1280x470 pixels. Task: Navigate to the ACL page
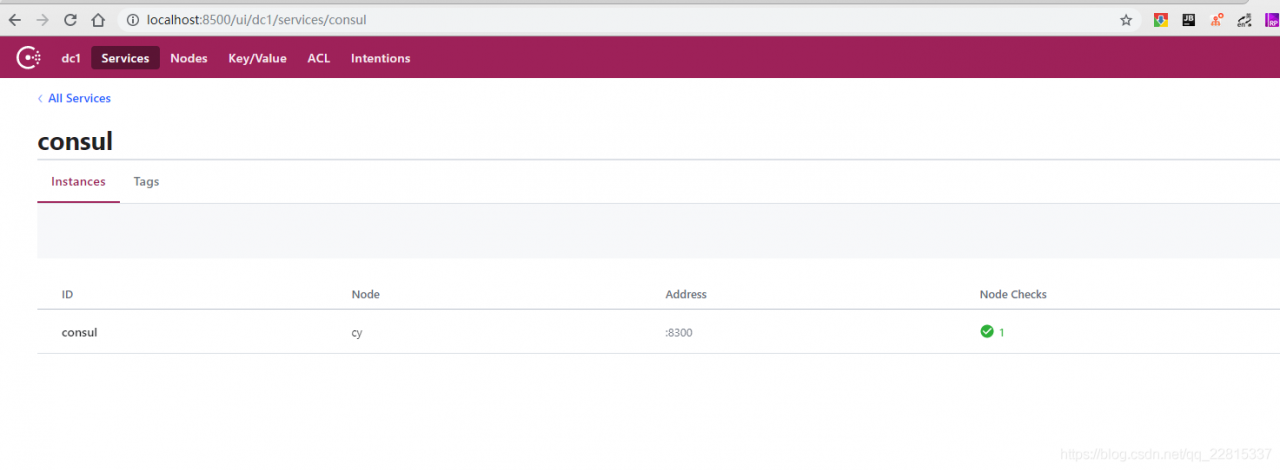pos(319,58)
